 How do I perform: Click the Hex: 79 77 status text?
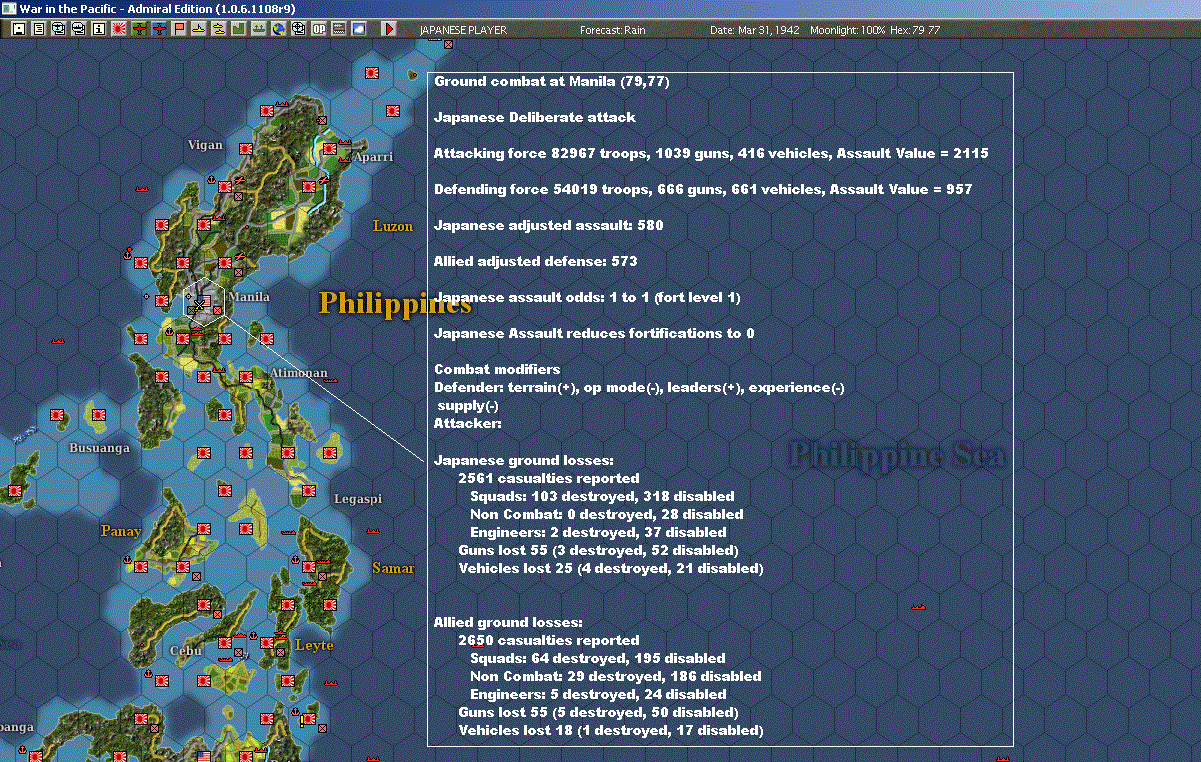[914, 30]
